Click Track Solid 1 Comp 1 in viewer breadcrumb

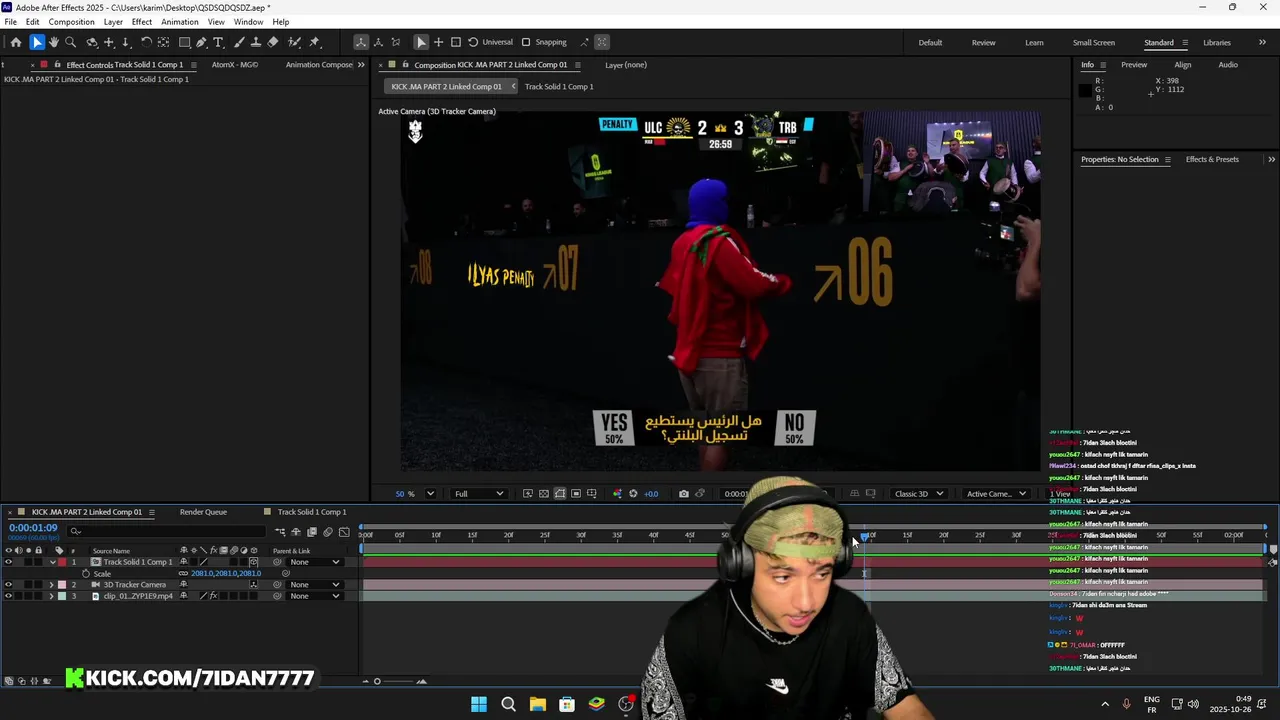(559, 86)
